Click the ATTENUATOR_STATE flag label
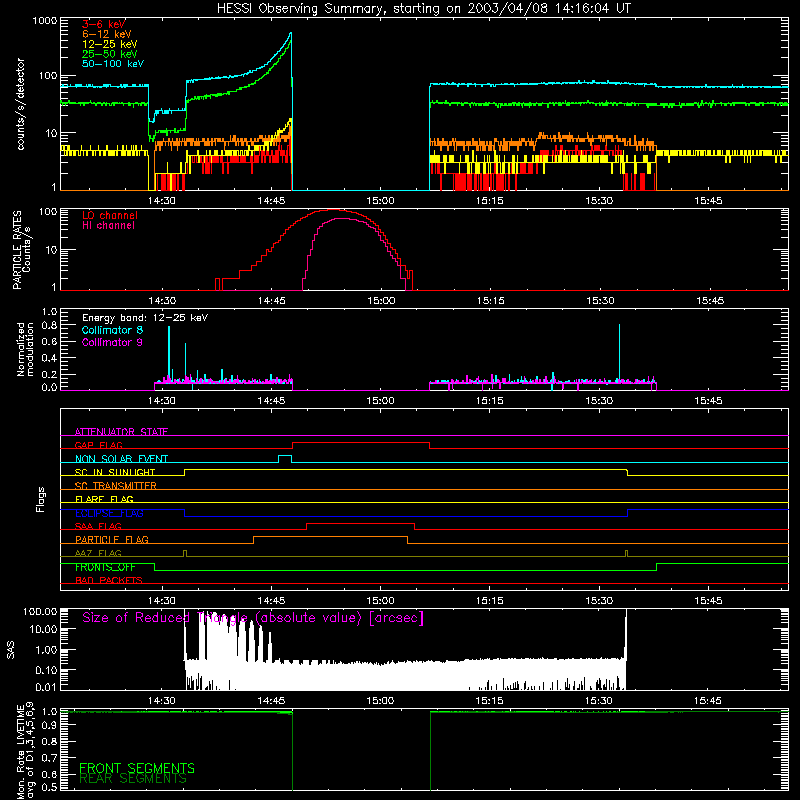 pos(121,432)
